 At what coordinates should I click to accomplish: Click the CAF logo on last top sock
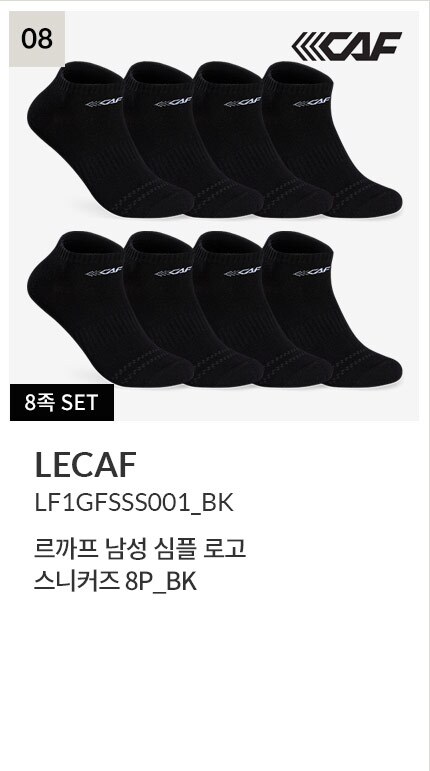click(312, 102)
